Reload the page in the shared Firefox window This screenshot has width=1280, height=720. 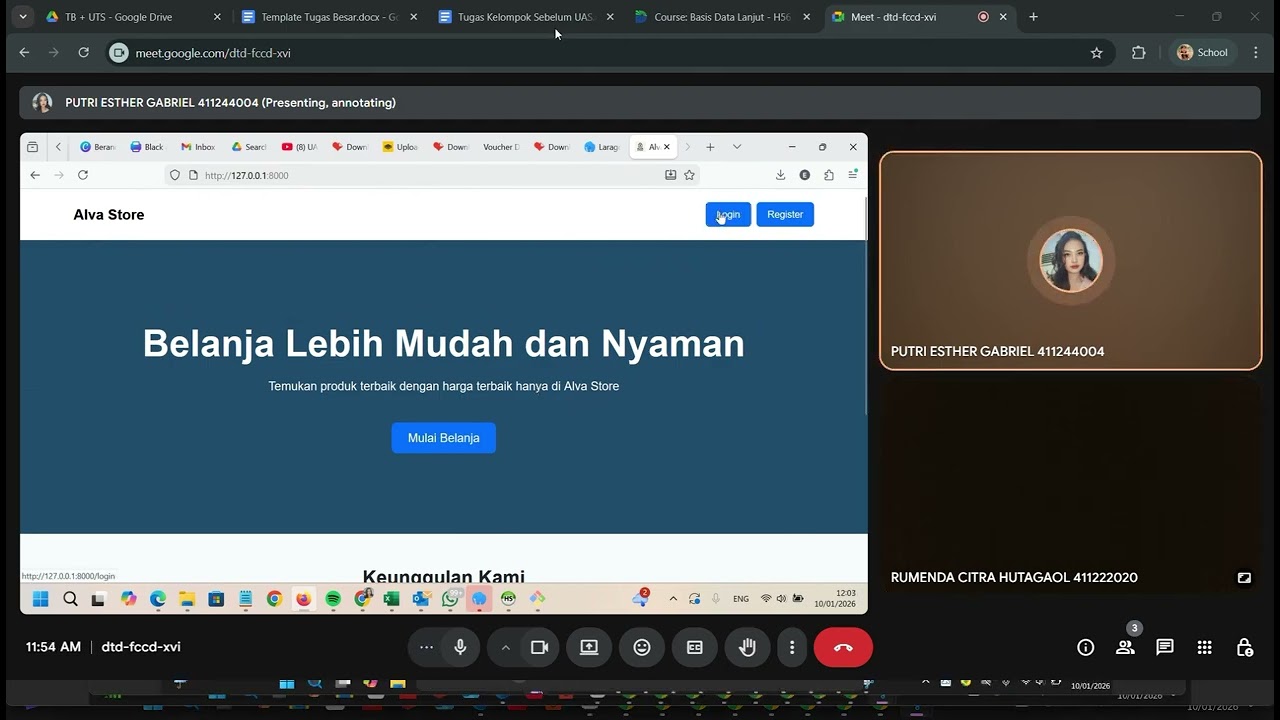[x=83, y=175]
